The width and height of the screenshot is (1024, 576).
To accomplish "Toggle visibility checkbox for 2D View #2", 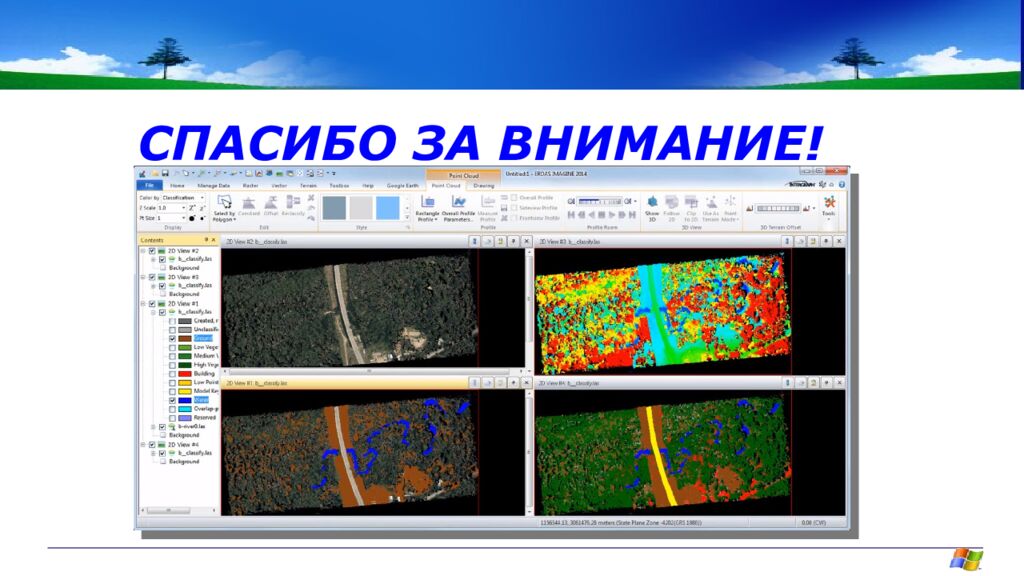I will click(152, 251).
